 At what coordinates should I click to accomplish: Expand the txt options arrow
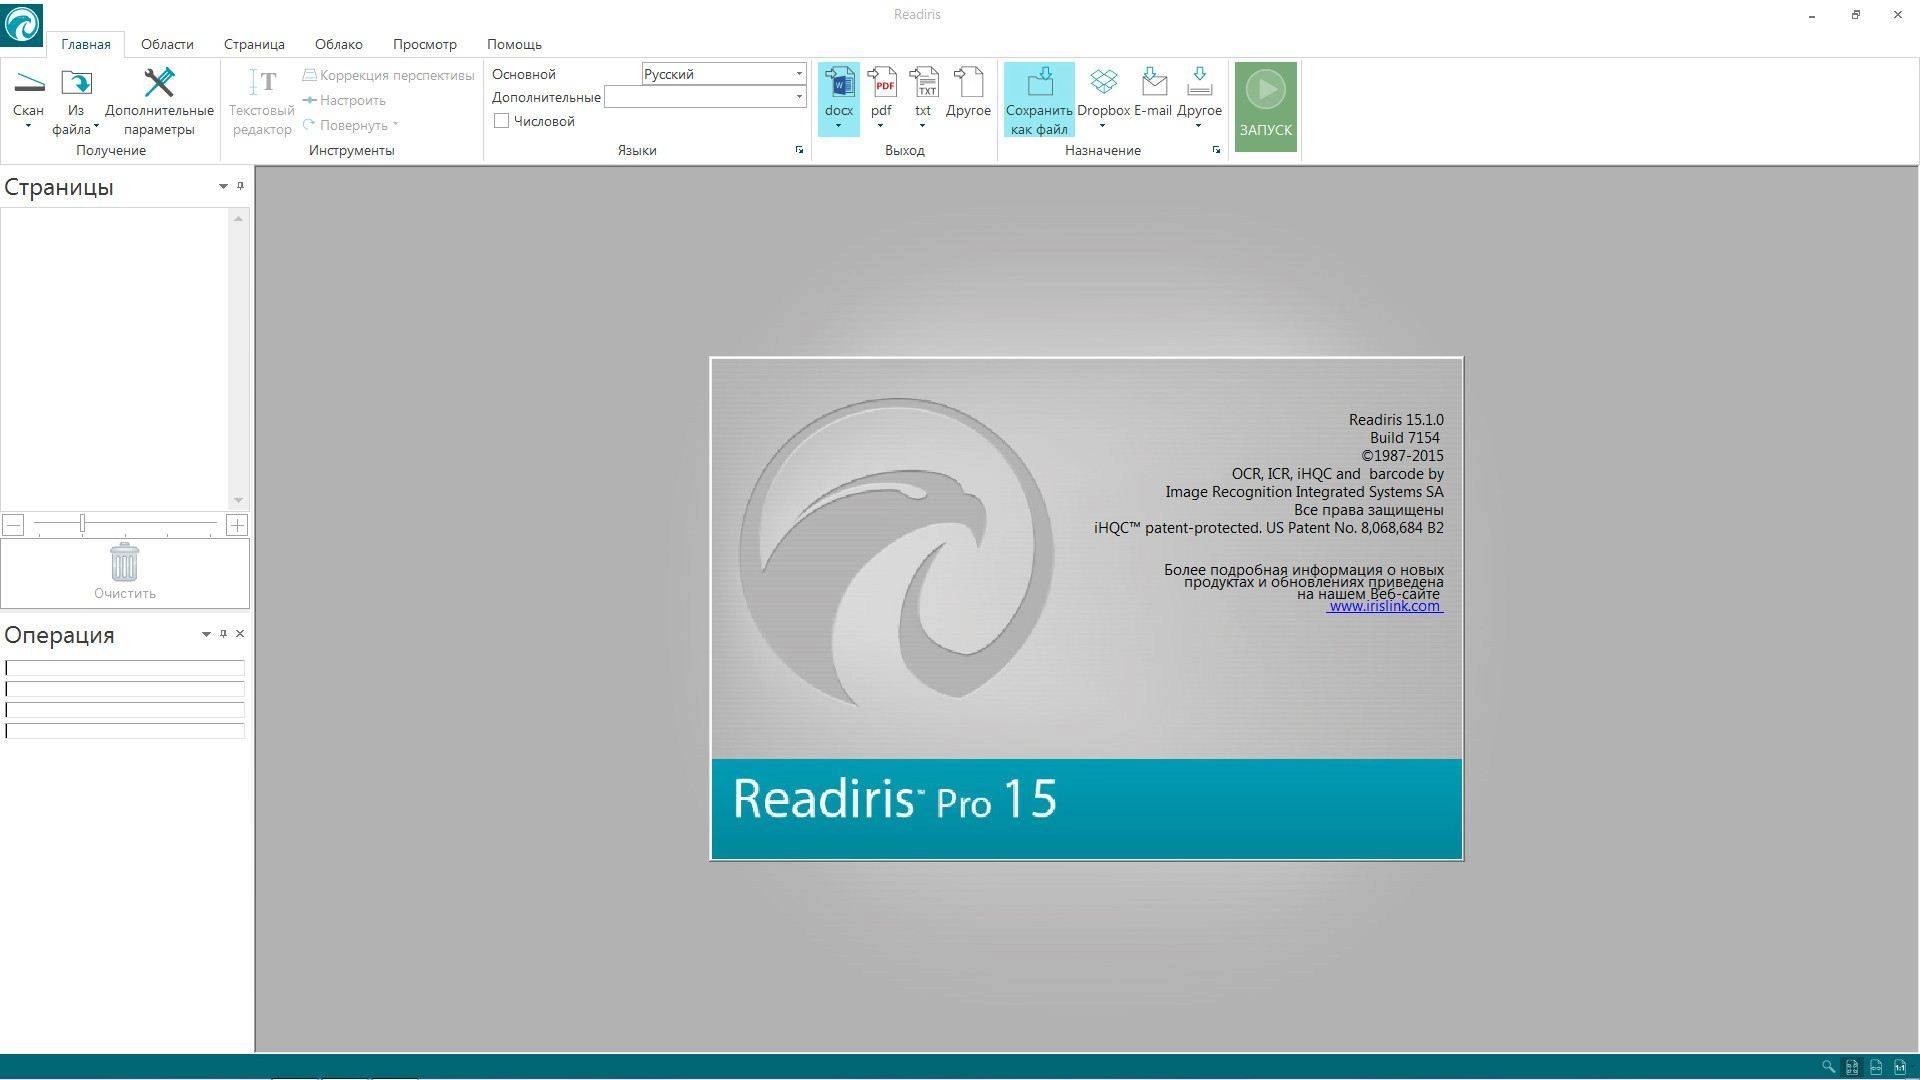pos(922,126)
